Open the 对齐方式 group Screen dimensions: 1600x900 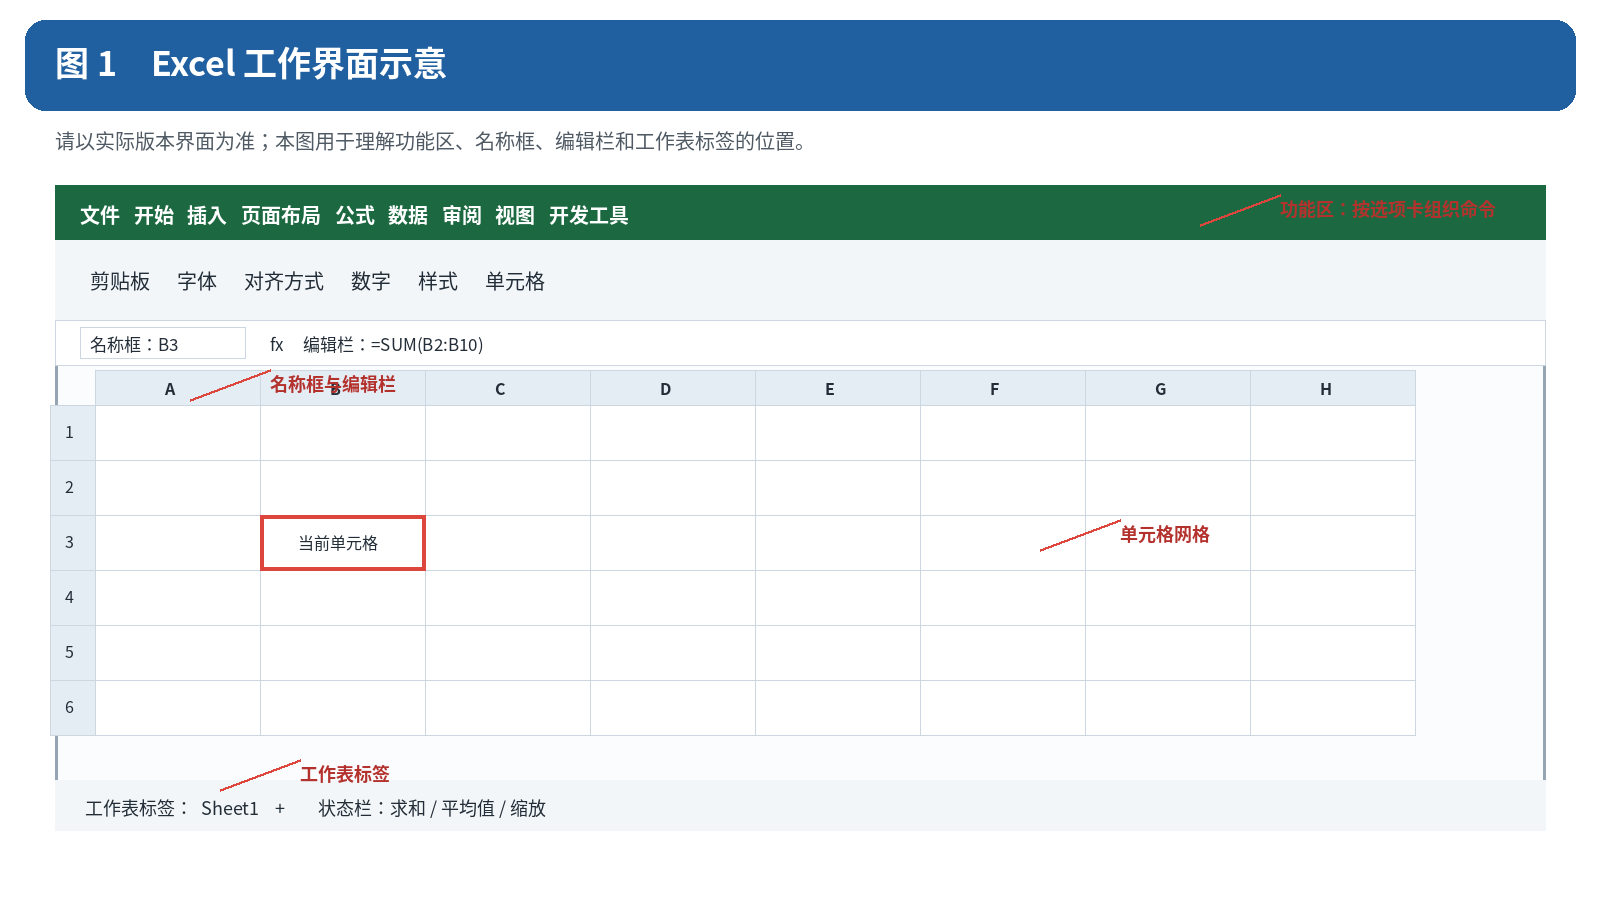284,282
